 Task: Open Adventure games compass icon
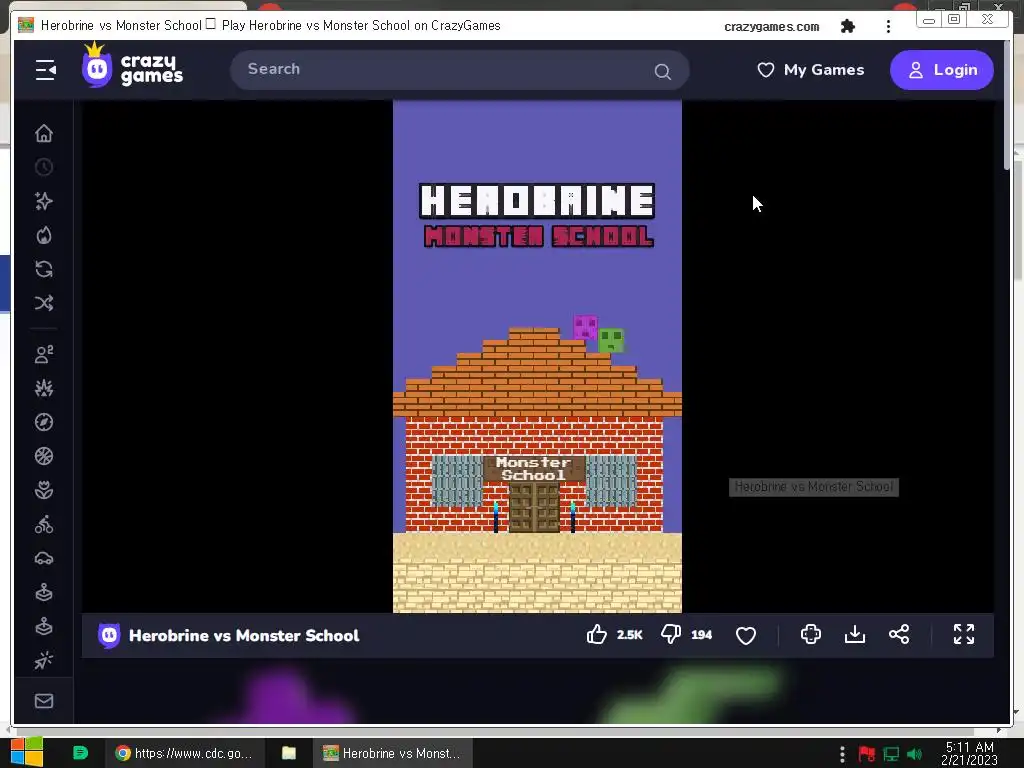click(44, 423)
